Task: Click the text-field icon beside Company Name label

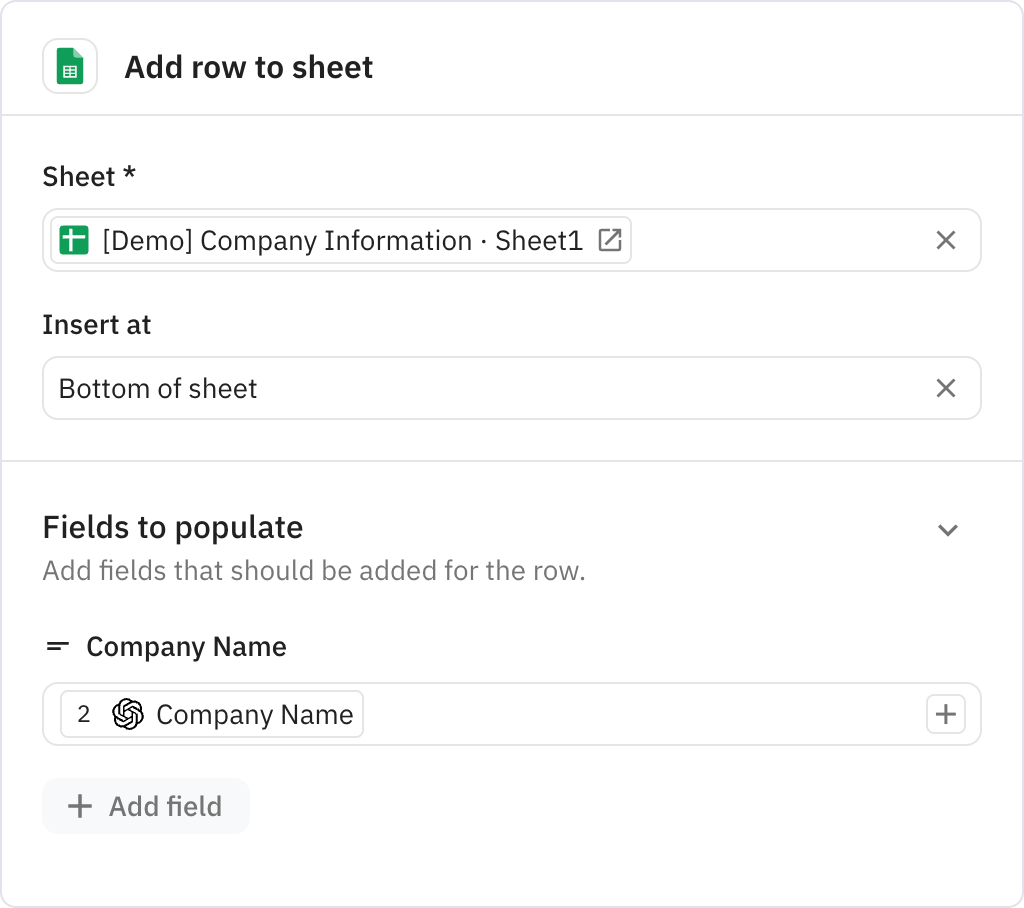Action: pos(57,647)
